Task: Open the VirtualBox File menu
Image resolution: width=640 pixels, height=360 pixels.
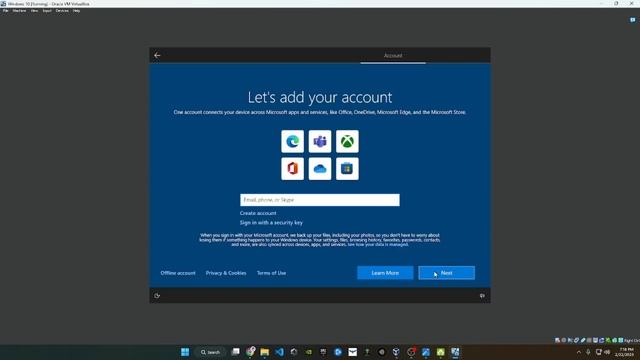Action: (x=6, y=11)
